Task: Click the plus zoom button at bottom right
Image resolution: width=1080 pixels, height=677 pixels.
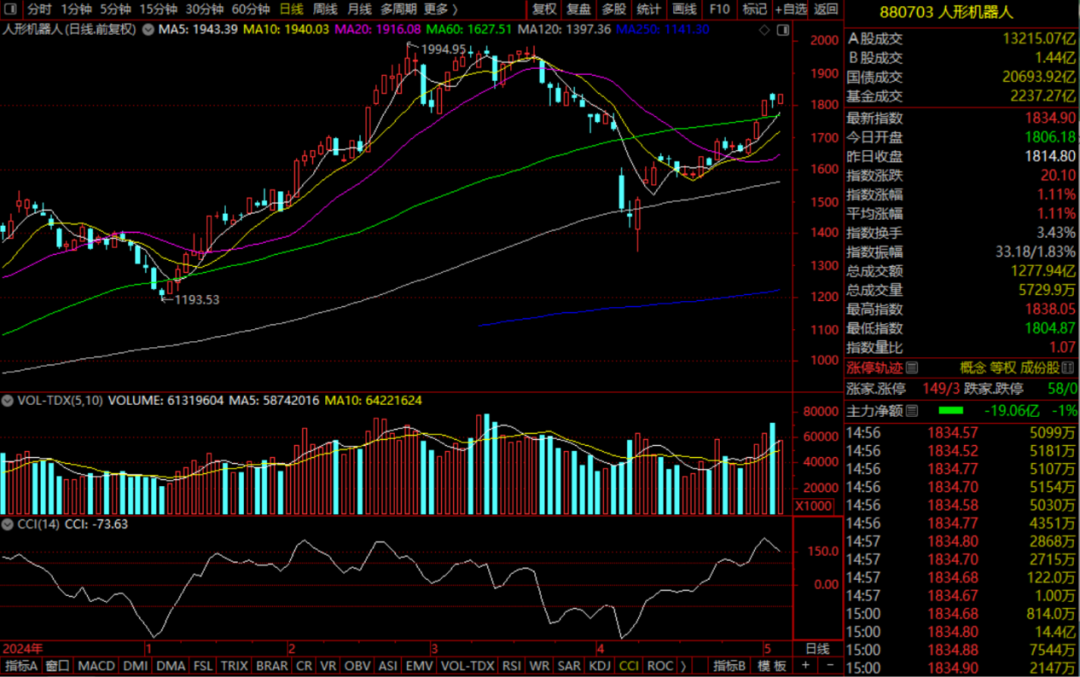Action: pyautogui.click(x=803, y=666)
